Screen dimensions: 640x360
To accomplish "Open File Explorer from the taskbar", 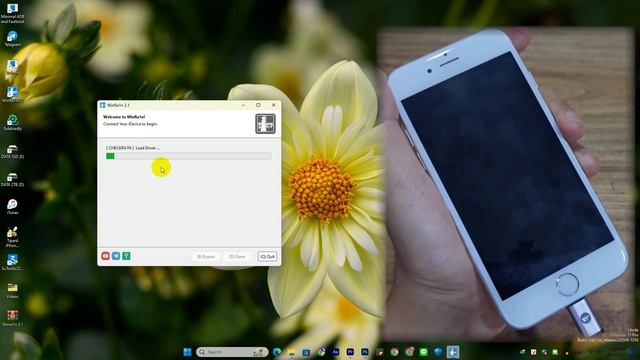I will click(291, 352).
